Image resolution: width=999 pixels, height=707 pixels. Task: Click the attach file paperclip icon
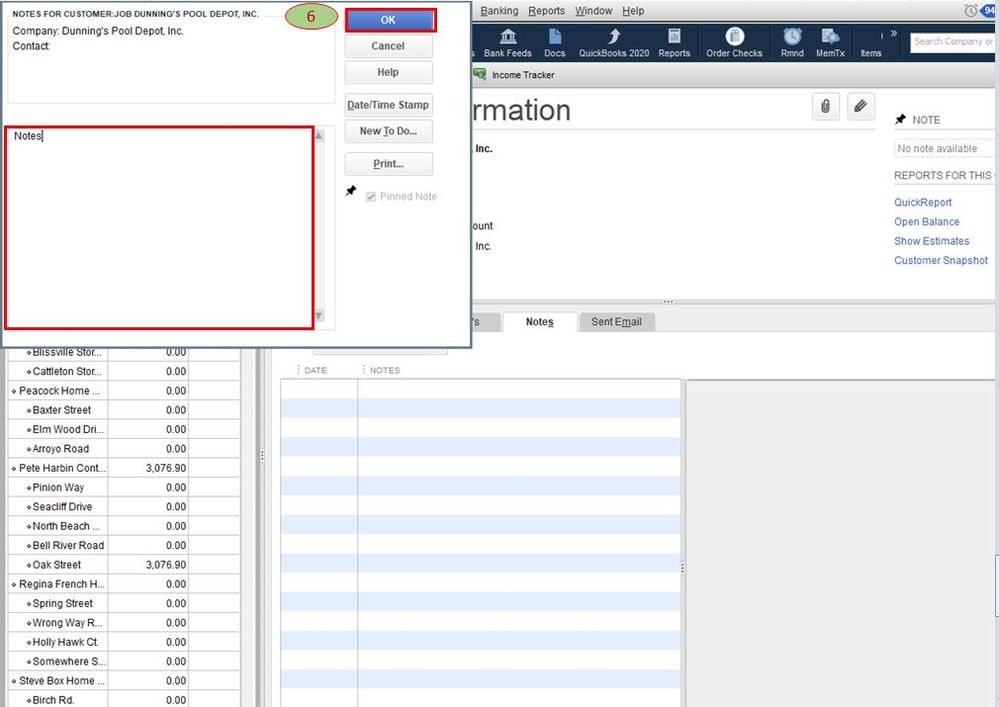tap(825, 106)
